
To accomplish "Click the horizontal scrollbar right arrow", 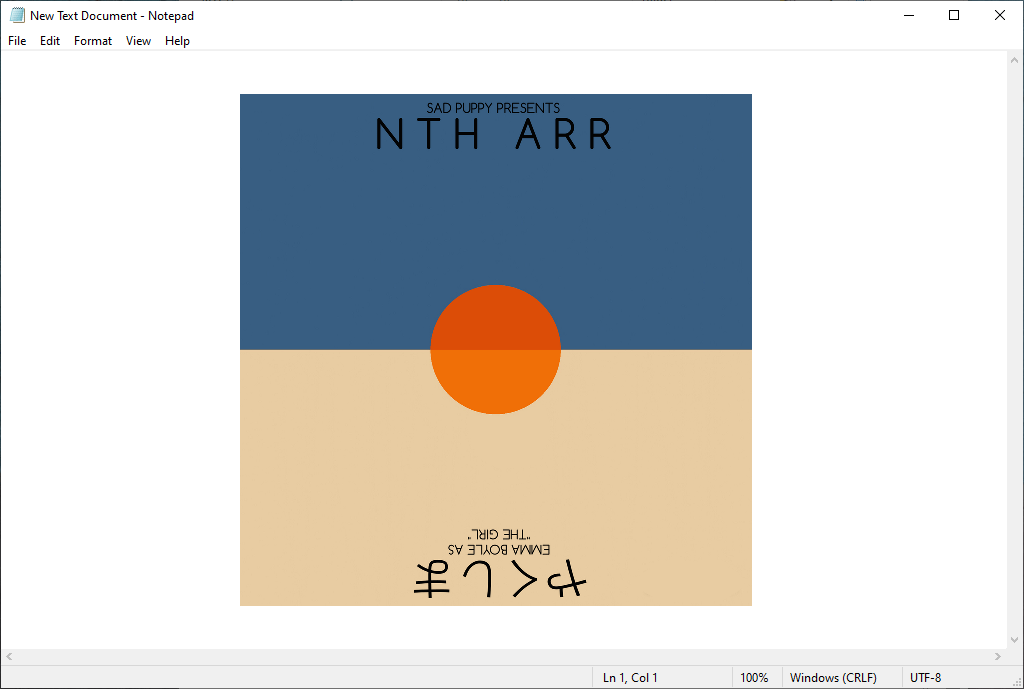I will (996, 657).
